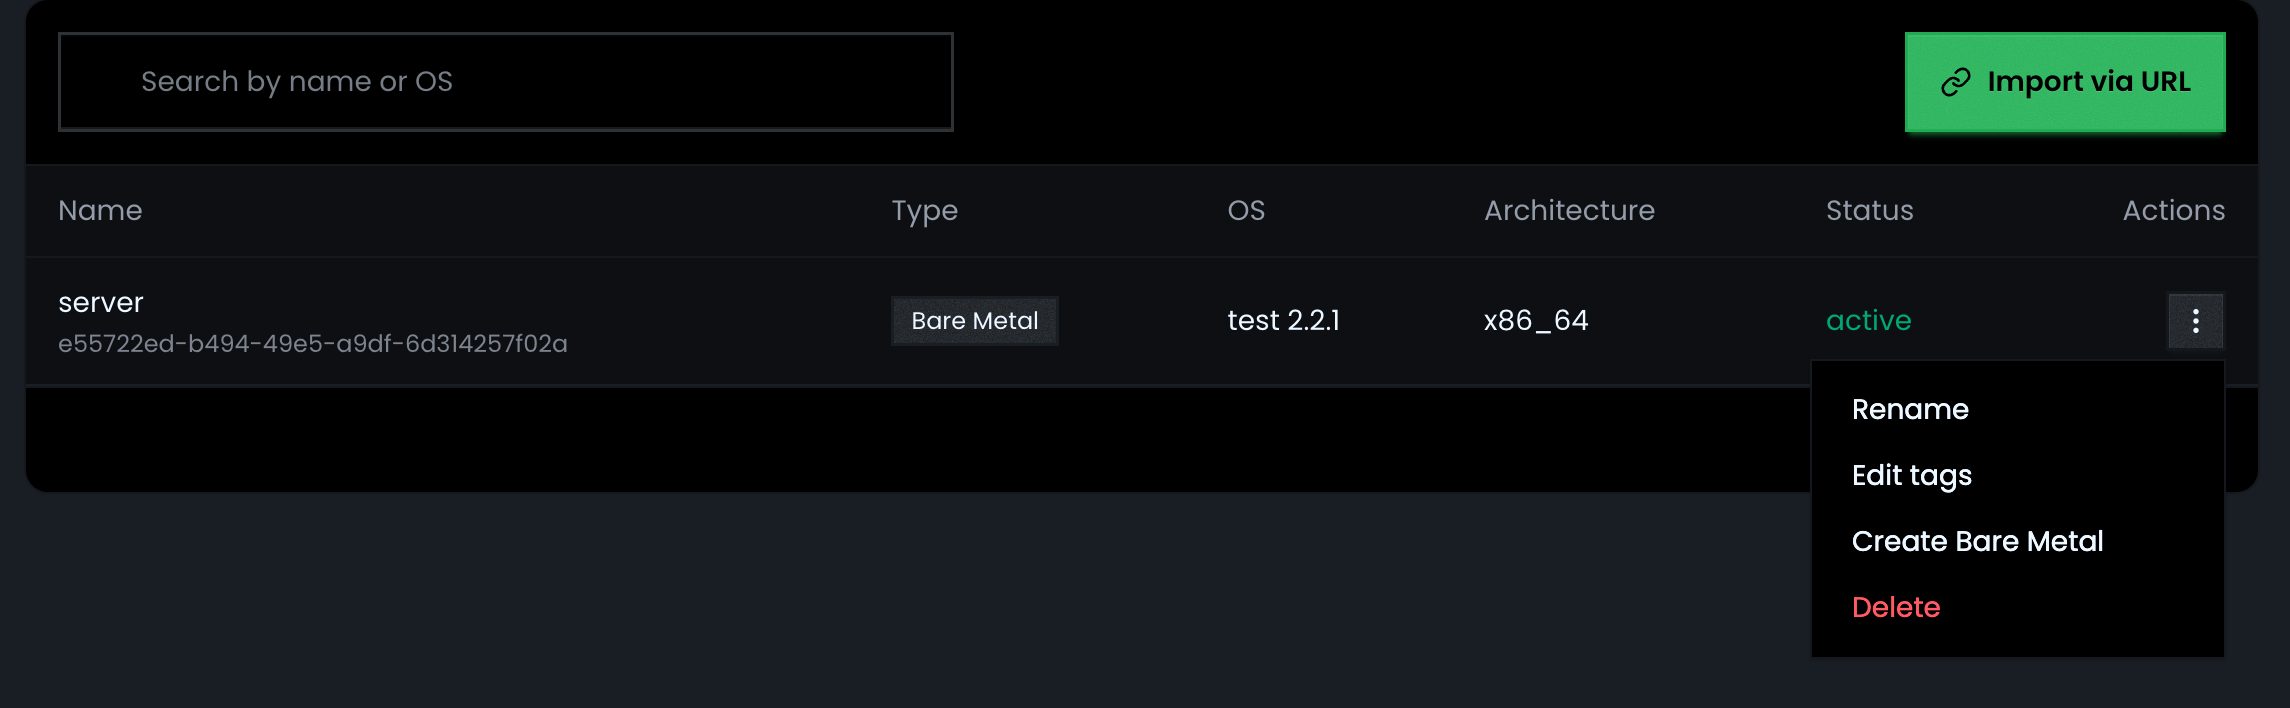Viewport: 2290px width, 708px height.
Task: Click the image ID starting with e55722ed
Action: pyautogui.click(x=312, y=344)
